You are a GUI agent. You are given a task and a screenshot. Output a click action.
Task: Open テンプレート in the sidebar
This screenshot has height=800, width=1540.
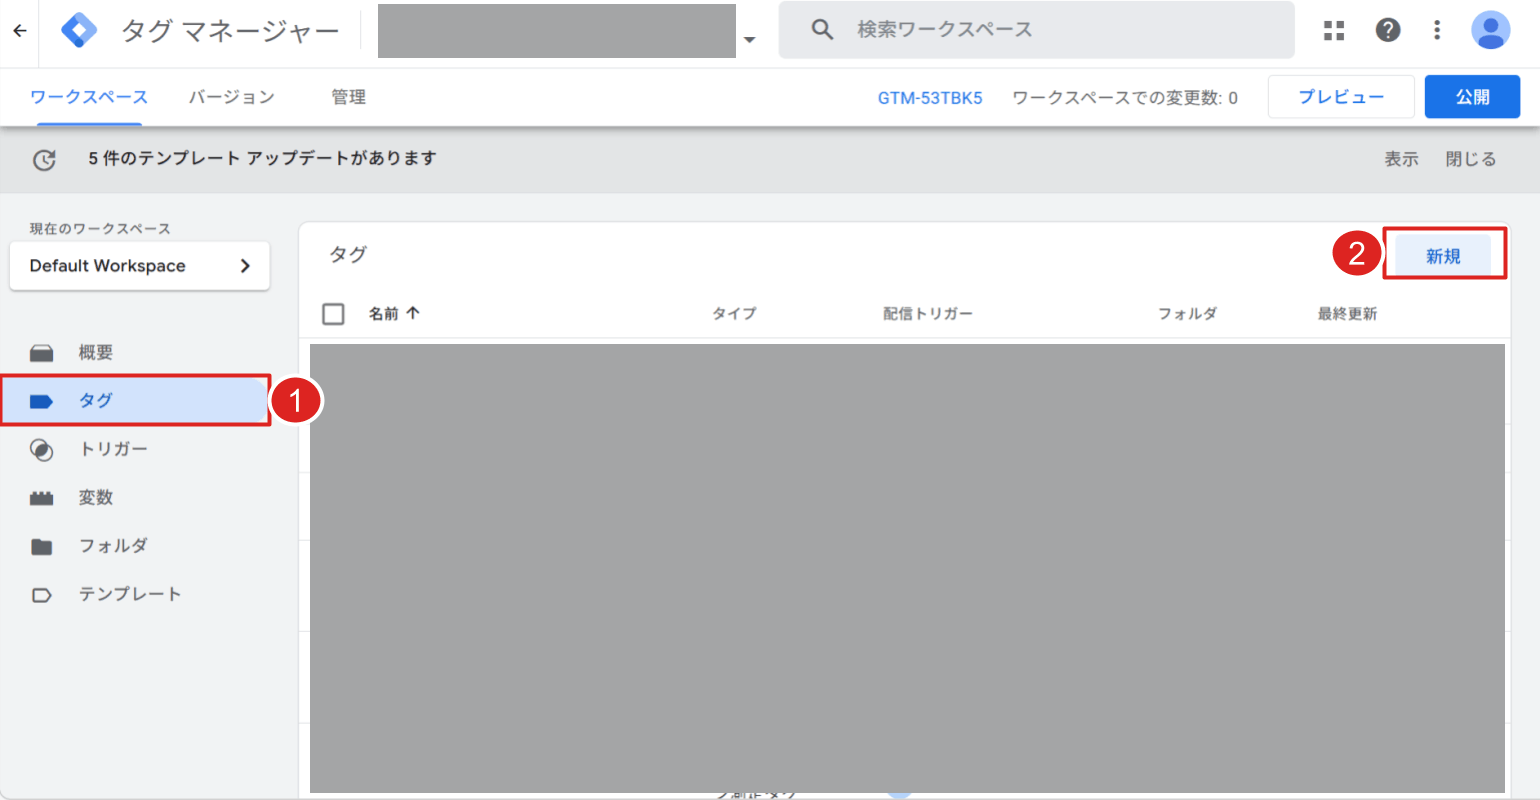pos(130,594)
